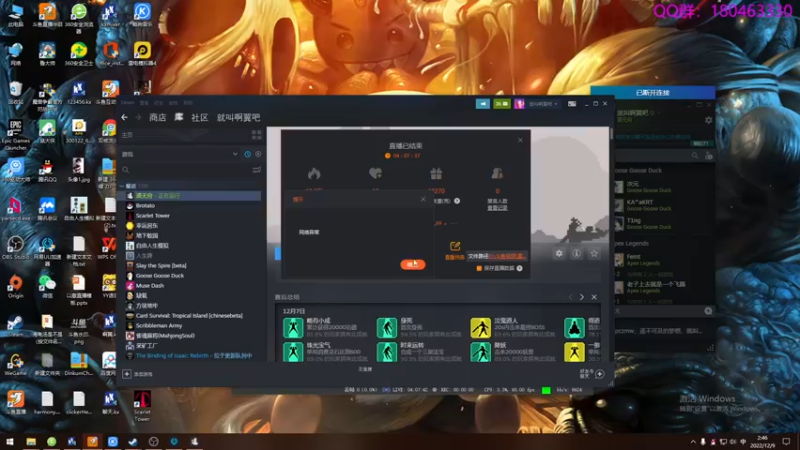This screenshot has width=800, height=450.
Task: Close the 赛后总结 summary section
Action: coord(594,297)
